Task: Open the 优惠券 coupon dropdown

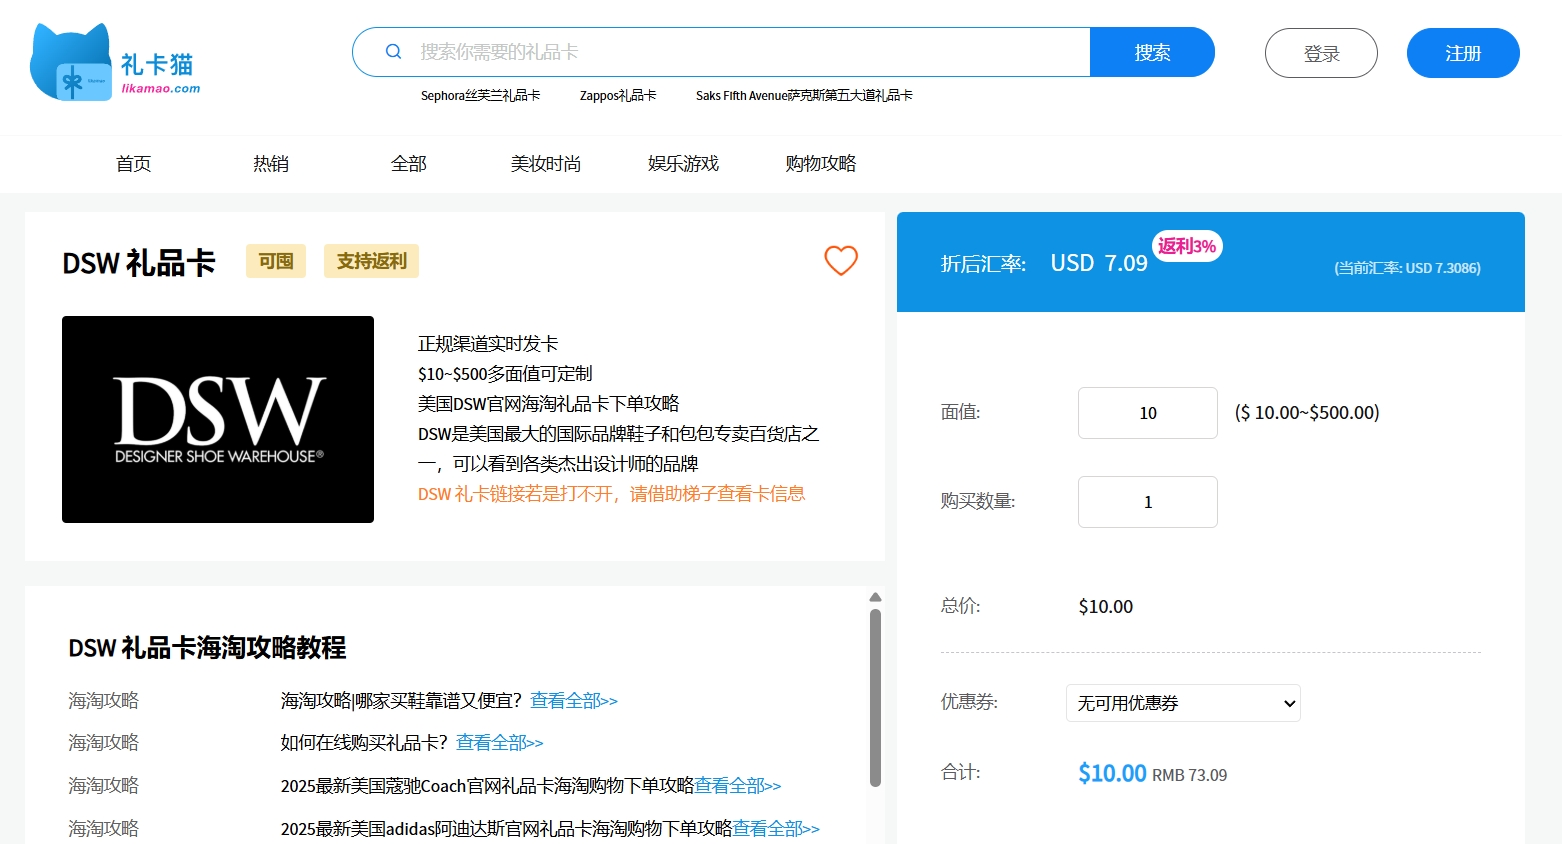Action: [x=1183, y=703]
